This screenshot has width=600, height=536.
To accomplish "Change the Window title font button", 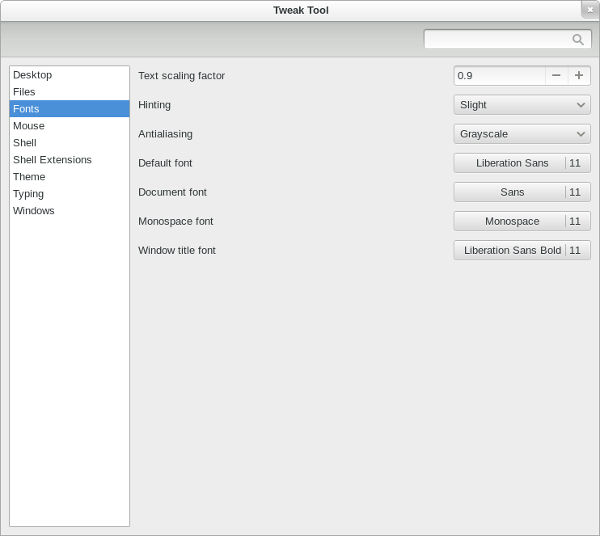I will pos(522,250).
